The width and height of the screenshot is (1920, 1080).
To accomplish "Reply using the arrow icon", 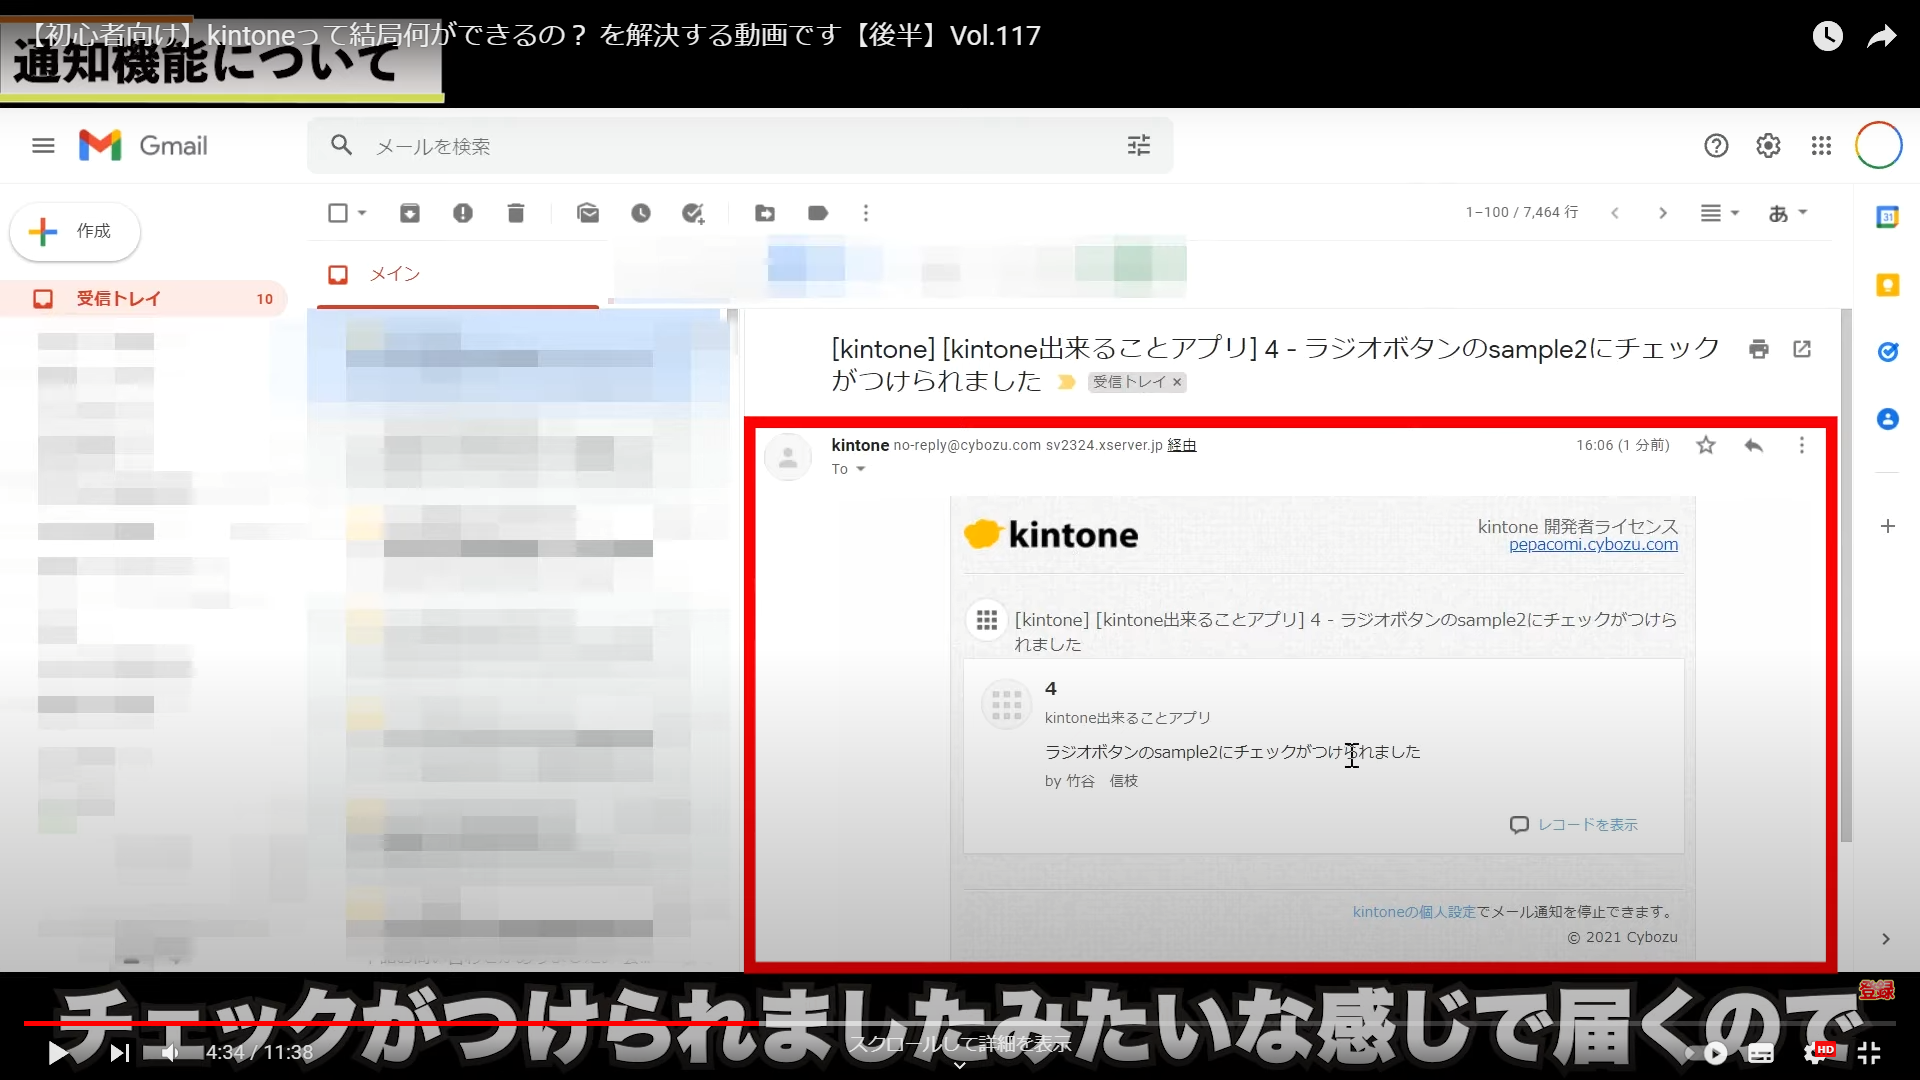I will (x=1753, y=445).
